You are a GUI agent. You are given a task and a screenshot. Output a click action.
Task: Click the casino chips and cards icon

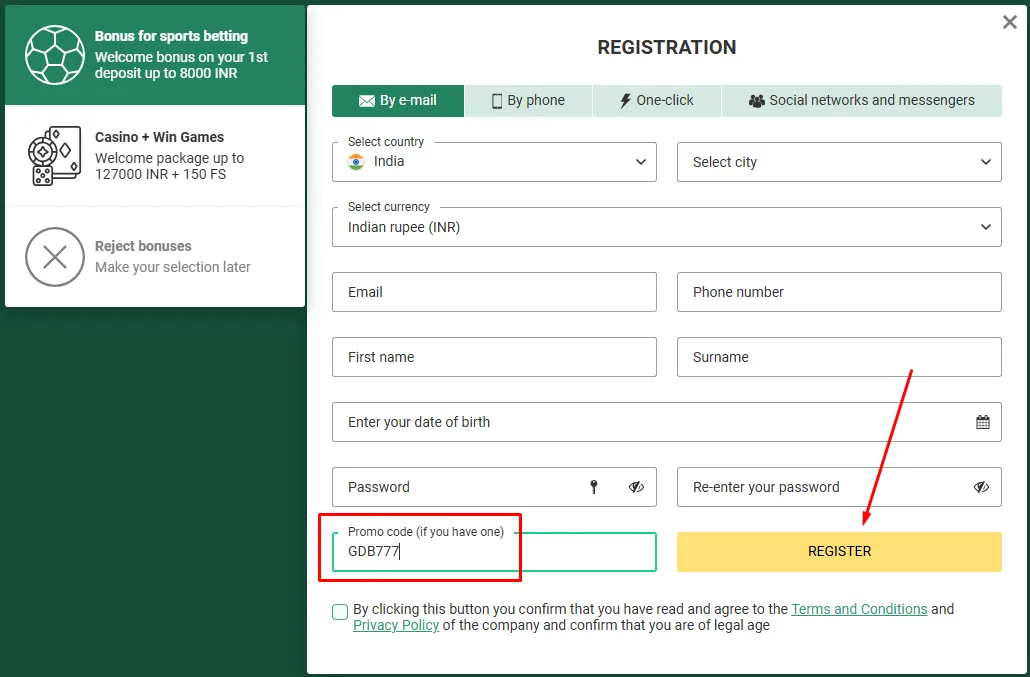pos(55,156)
